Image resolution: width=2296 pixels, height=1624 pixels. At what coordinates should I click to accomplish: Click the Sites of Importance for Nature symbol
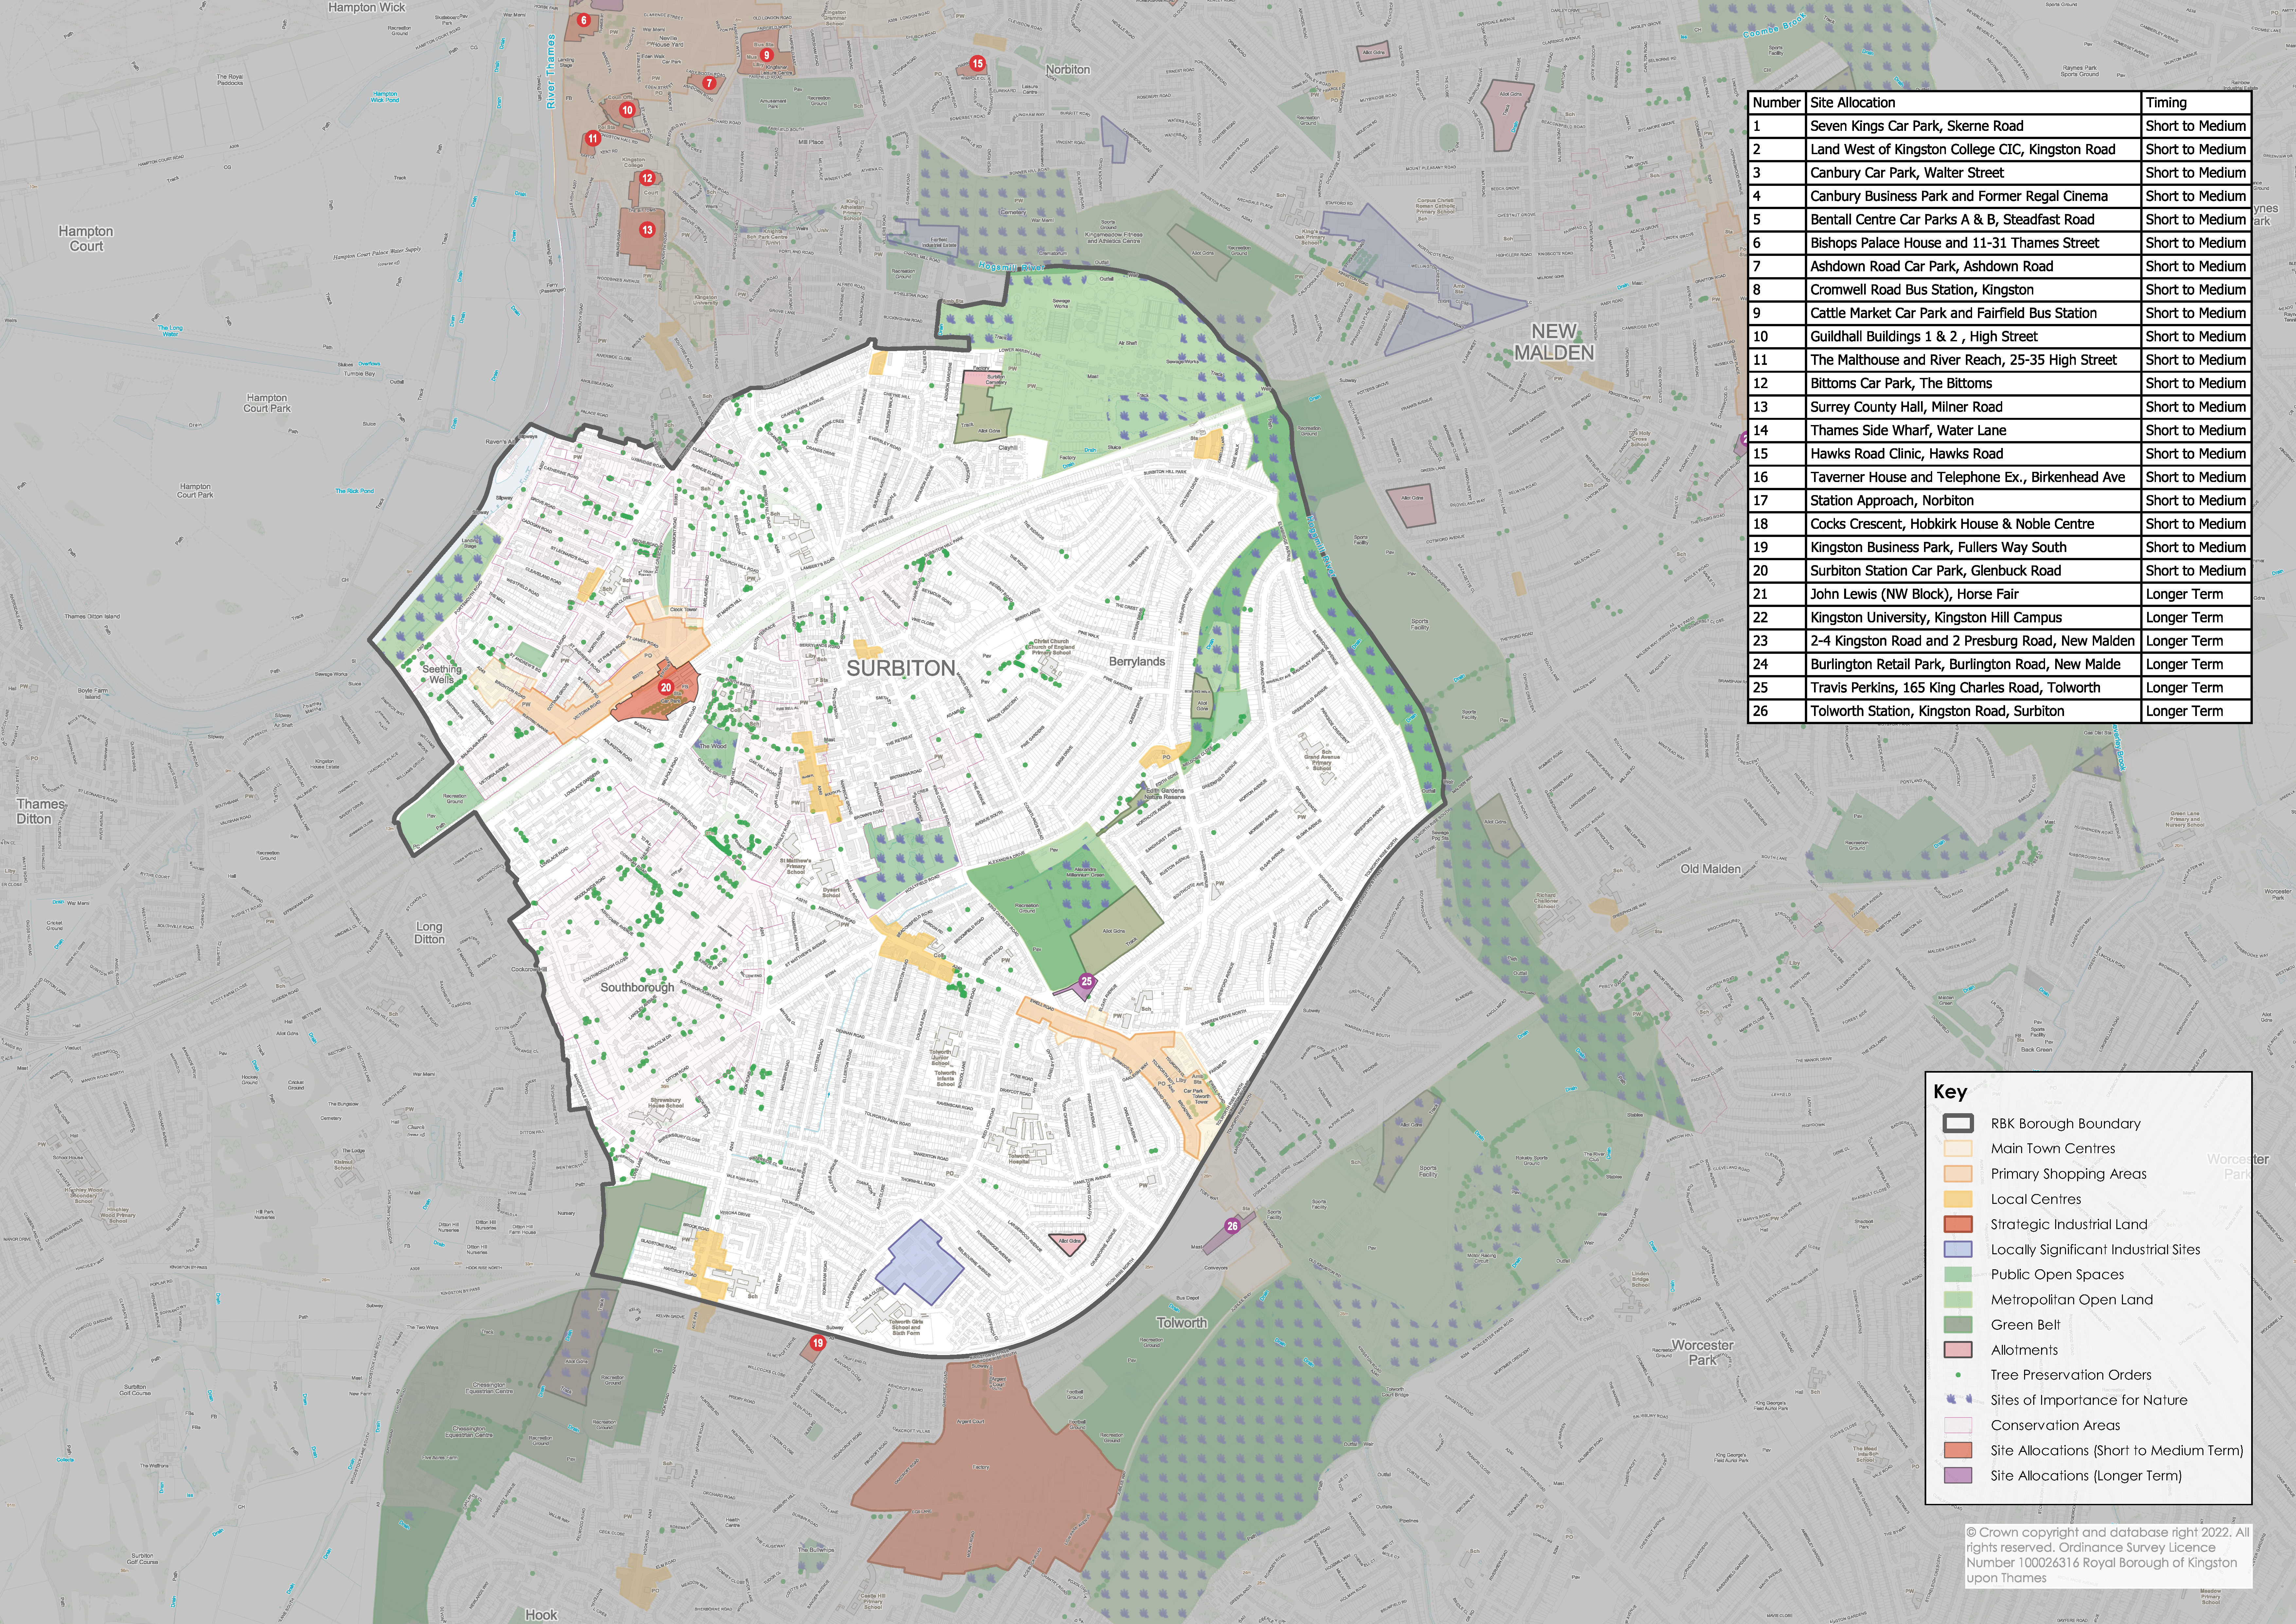coord(1958,1400)
